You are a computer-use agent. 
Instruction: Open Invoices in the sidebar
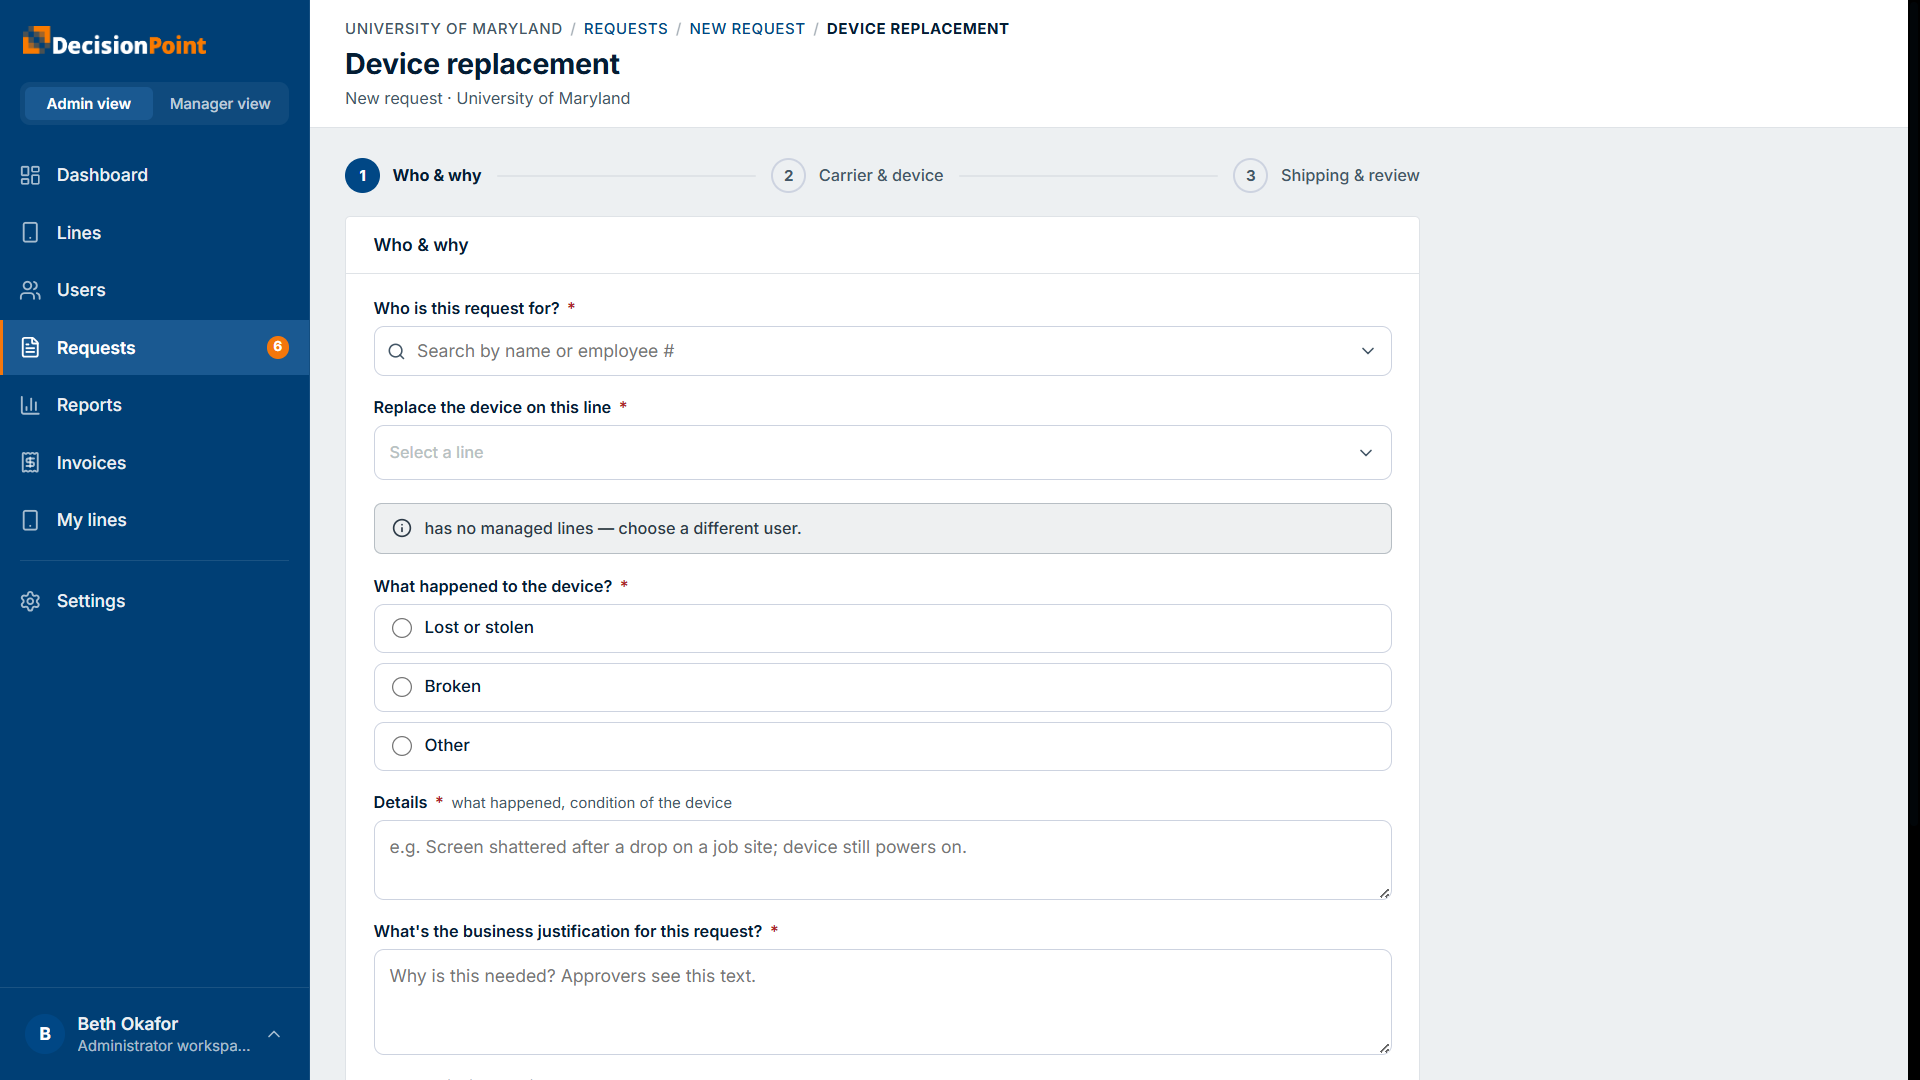[x=155, y=463]
